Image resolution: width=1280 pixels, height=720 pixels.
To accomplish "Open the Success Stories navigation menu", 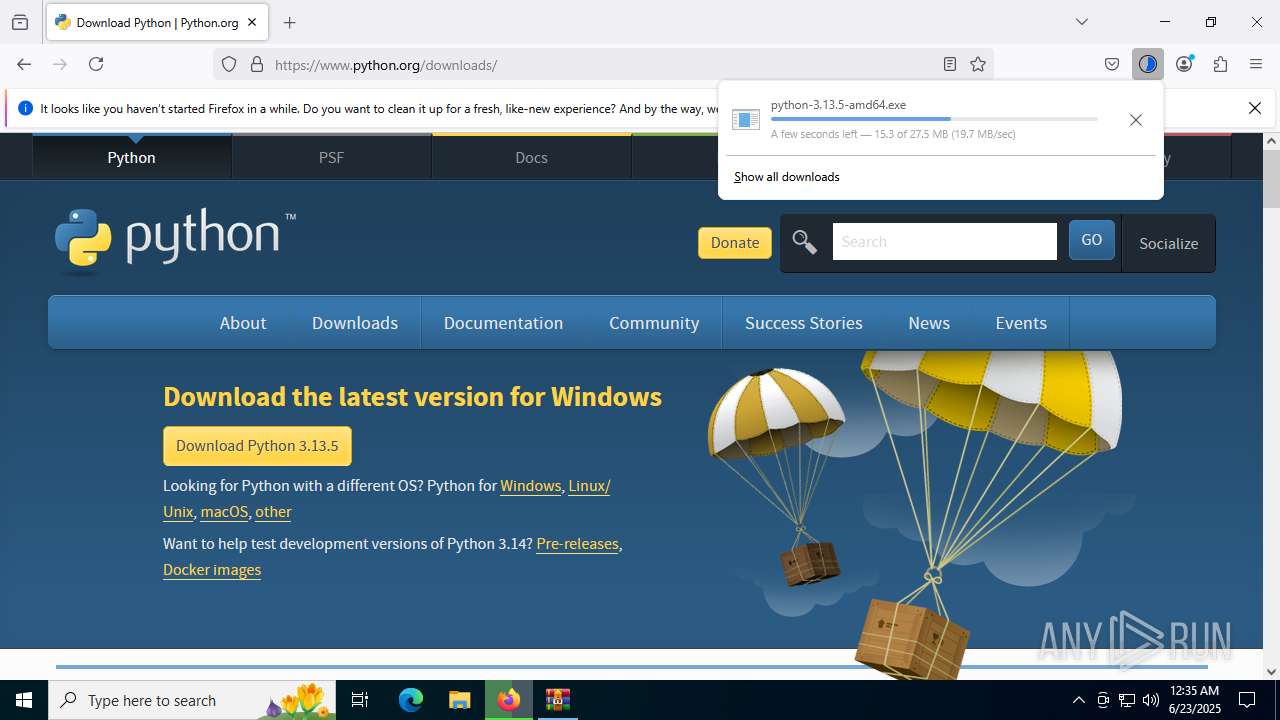I will pos(804,323).
